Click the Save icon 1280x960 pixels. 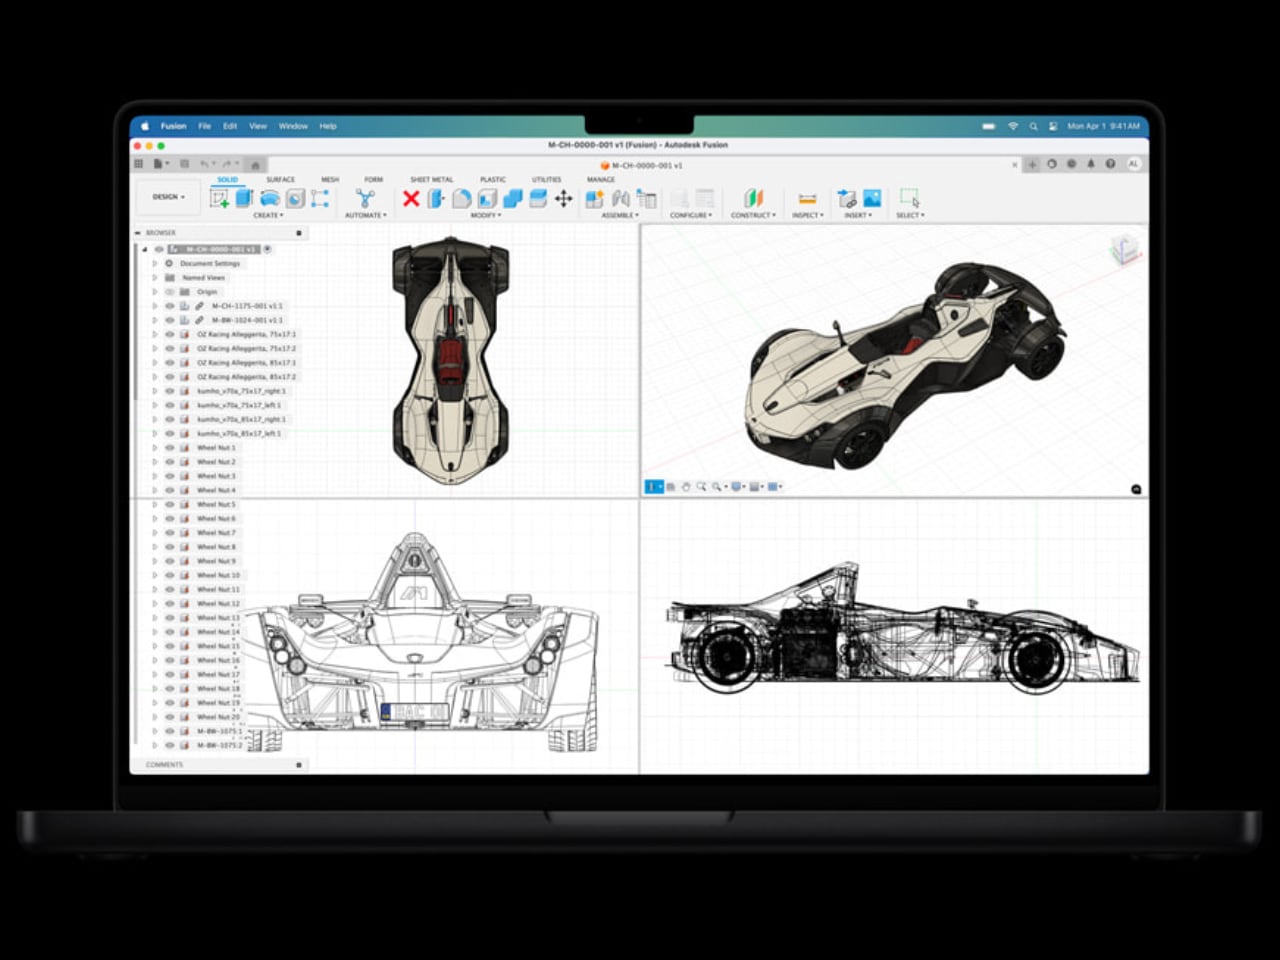pos(184,164)
